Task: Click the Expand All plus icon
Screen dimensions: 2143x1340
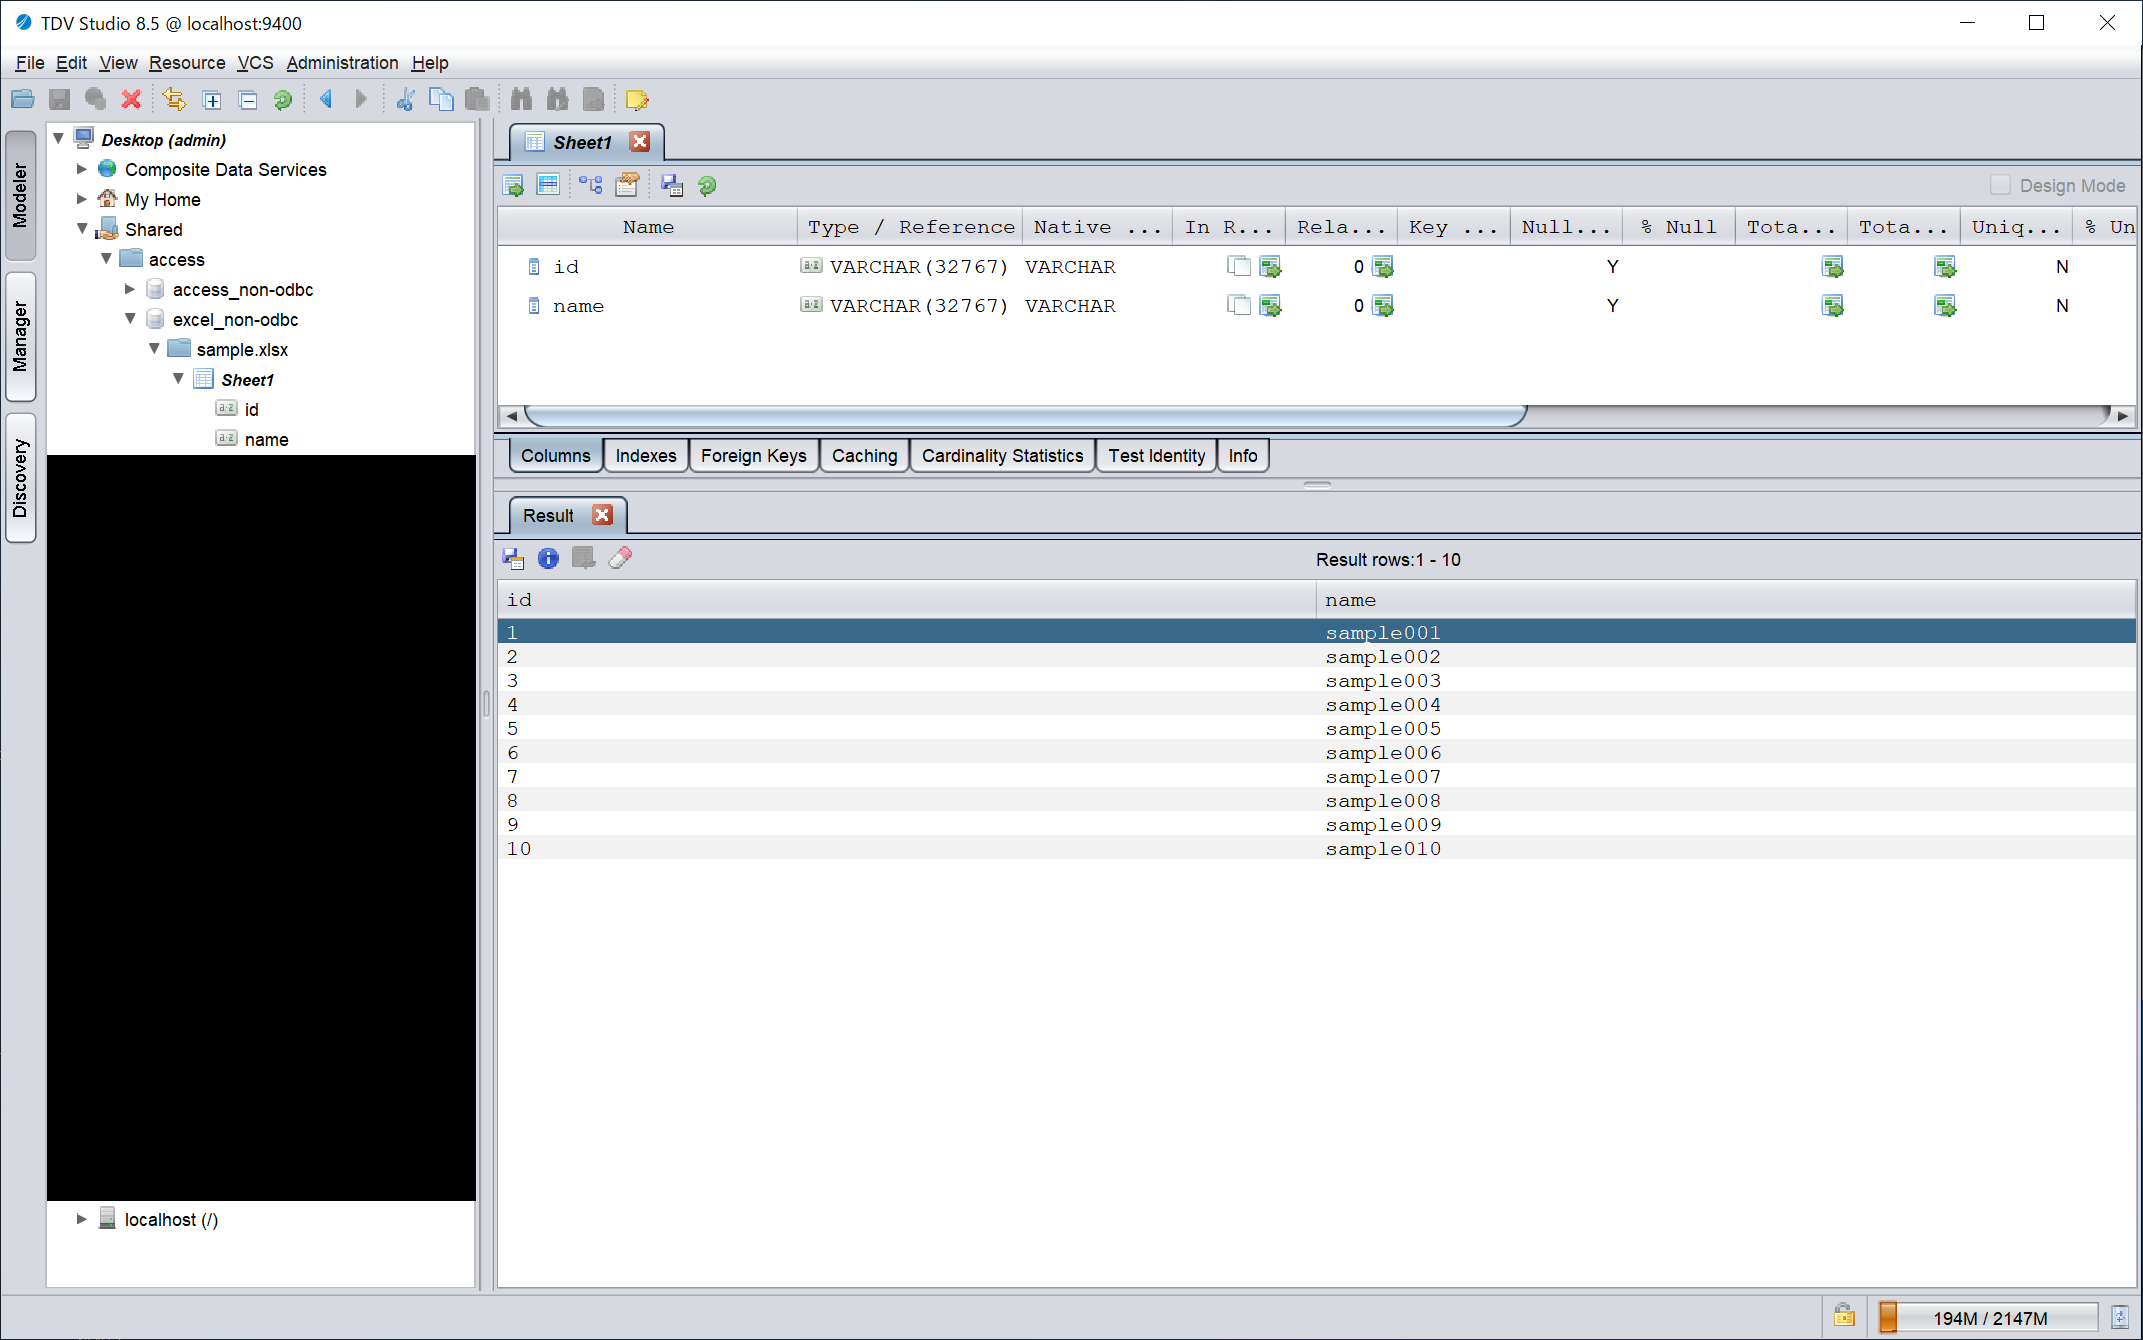Action: pos(212,100)
